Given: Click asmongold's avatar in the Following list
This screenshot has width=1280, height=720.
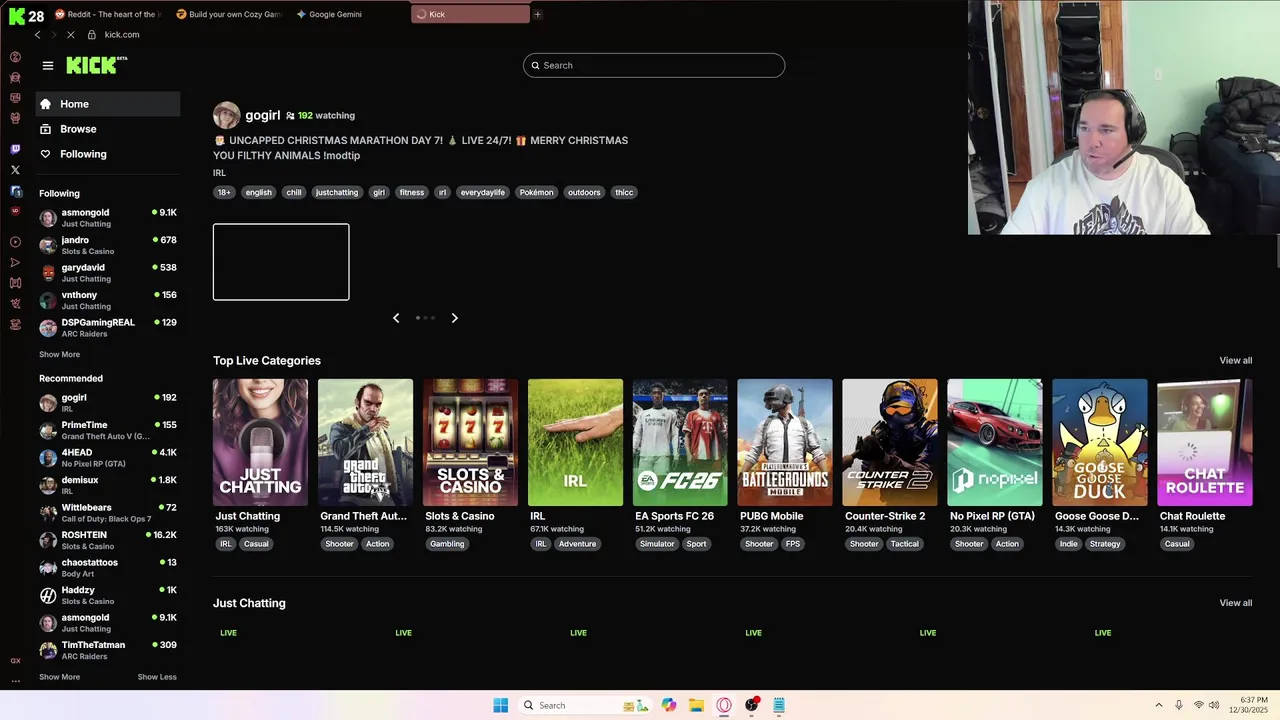Looking at the screenshot, I should point(48,218).
